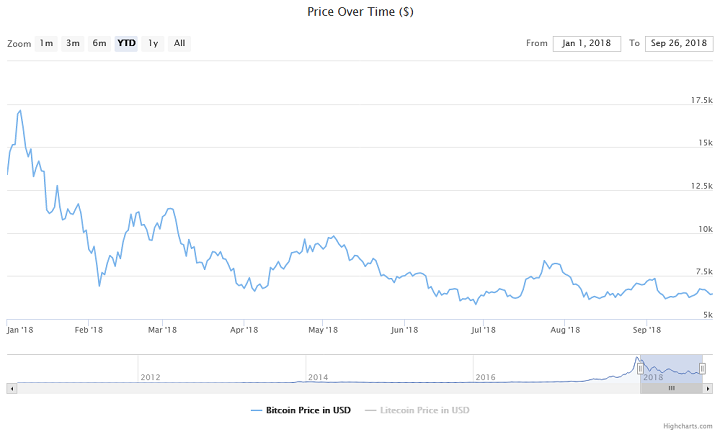Click the 2014 label in navigator
720x432 pixels.
coord(318,377)
